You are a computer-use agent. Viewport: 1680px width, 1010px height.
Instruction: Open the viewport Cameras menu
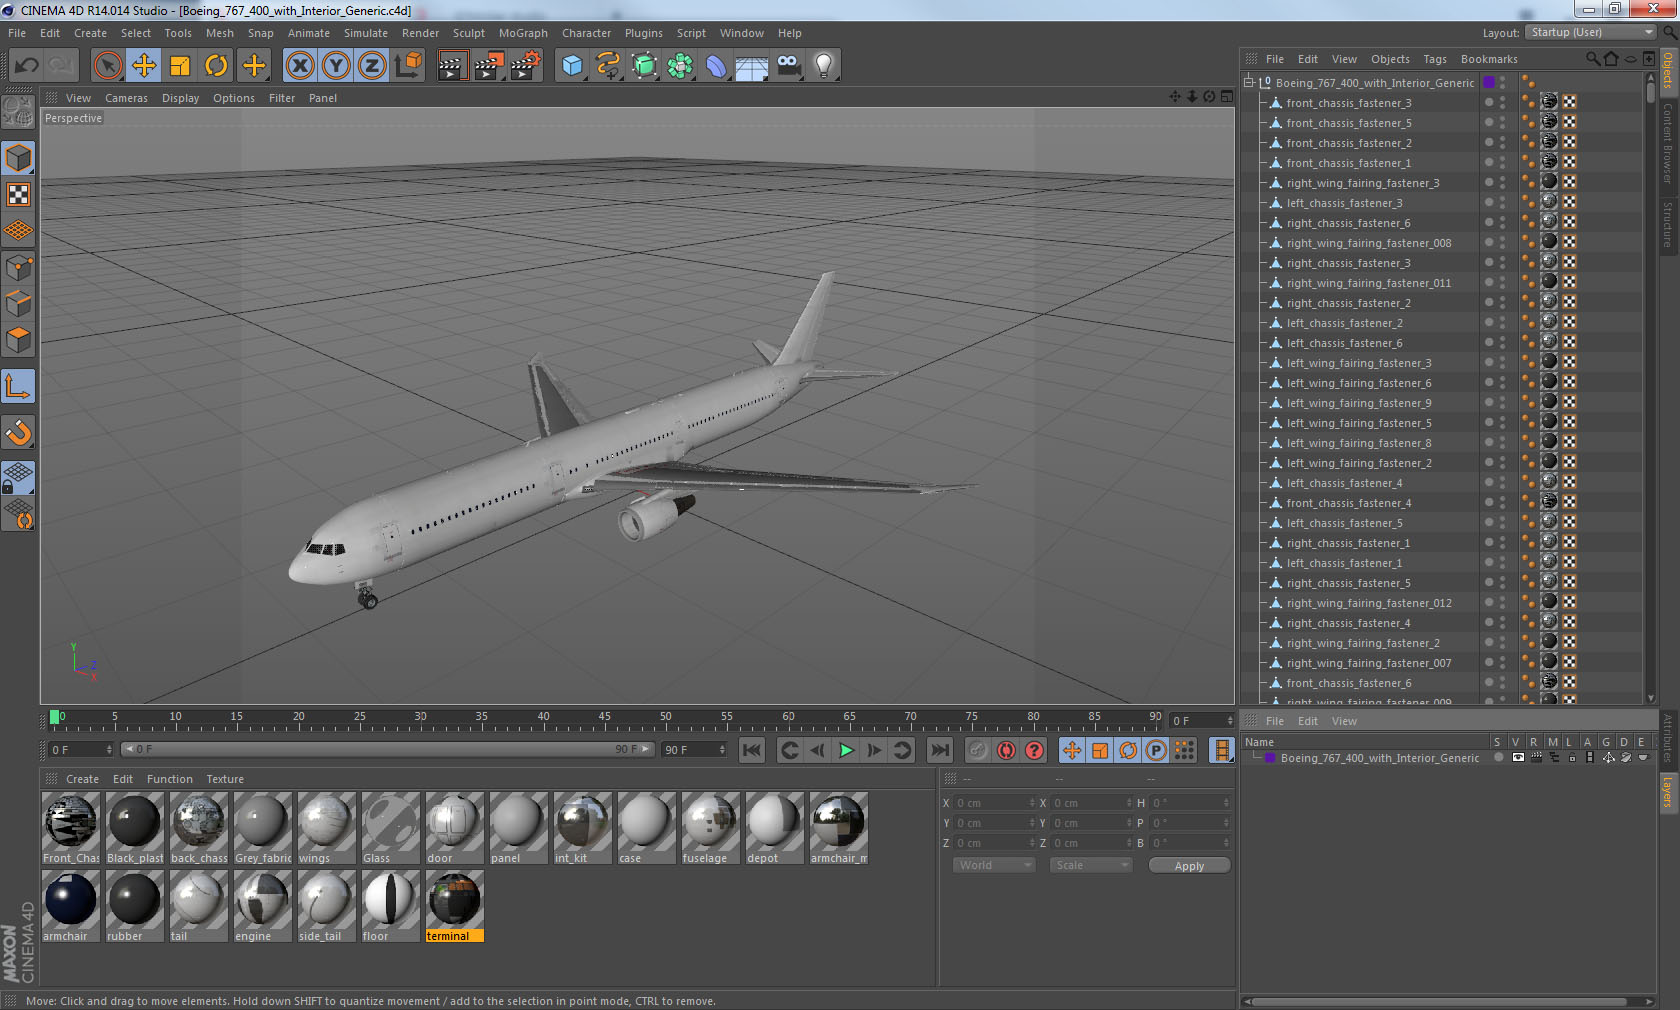tap(126, 98)
